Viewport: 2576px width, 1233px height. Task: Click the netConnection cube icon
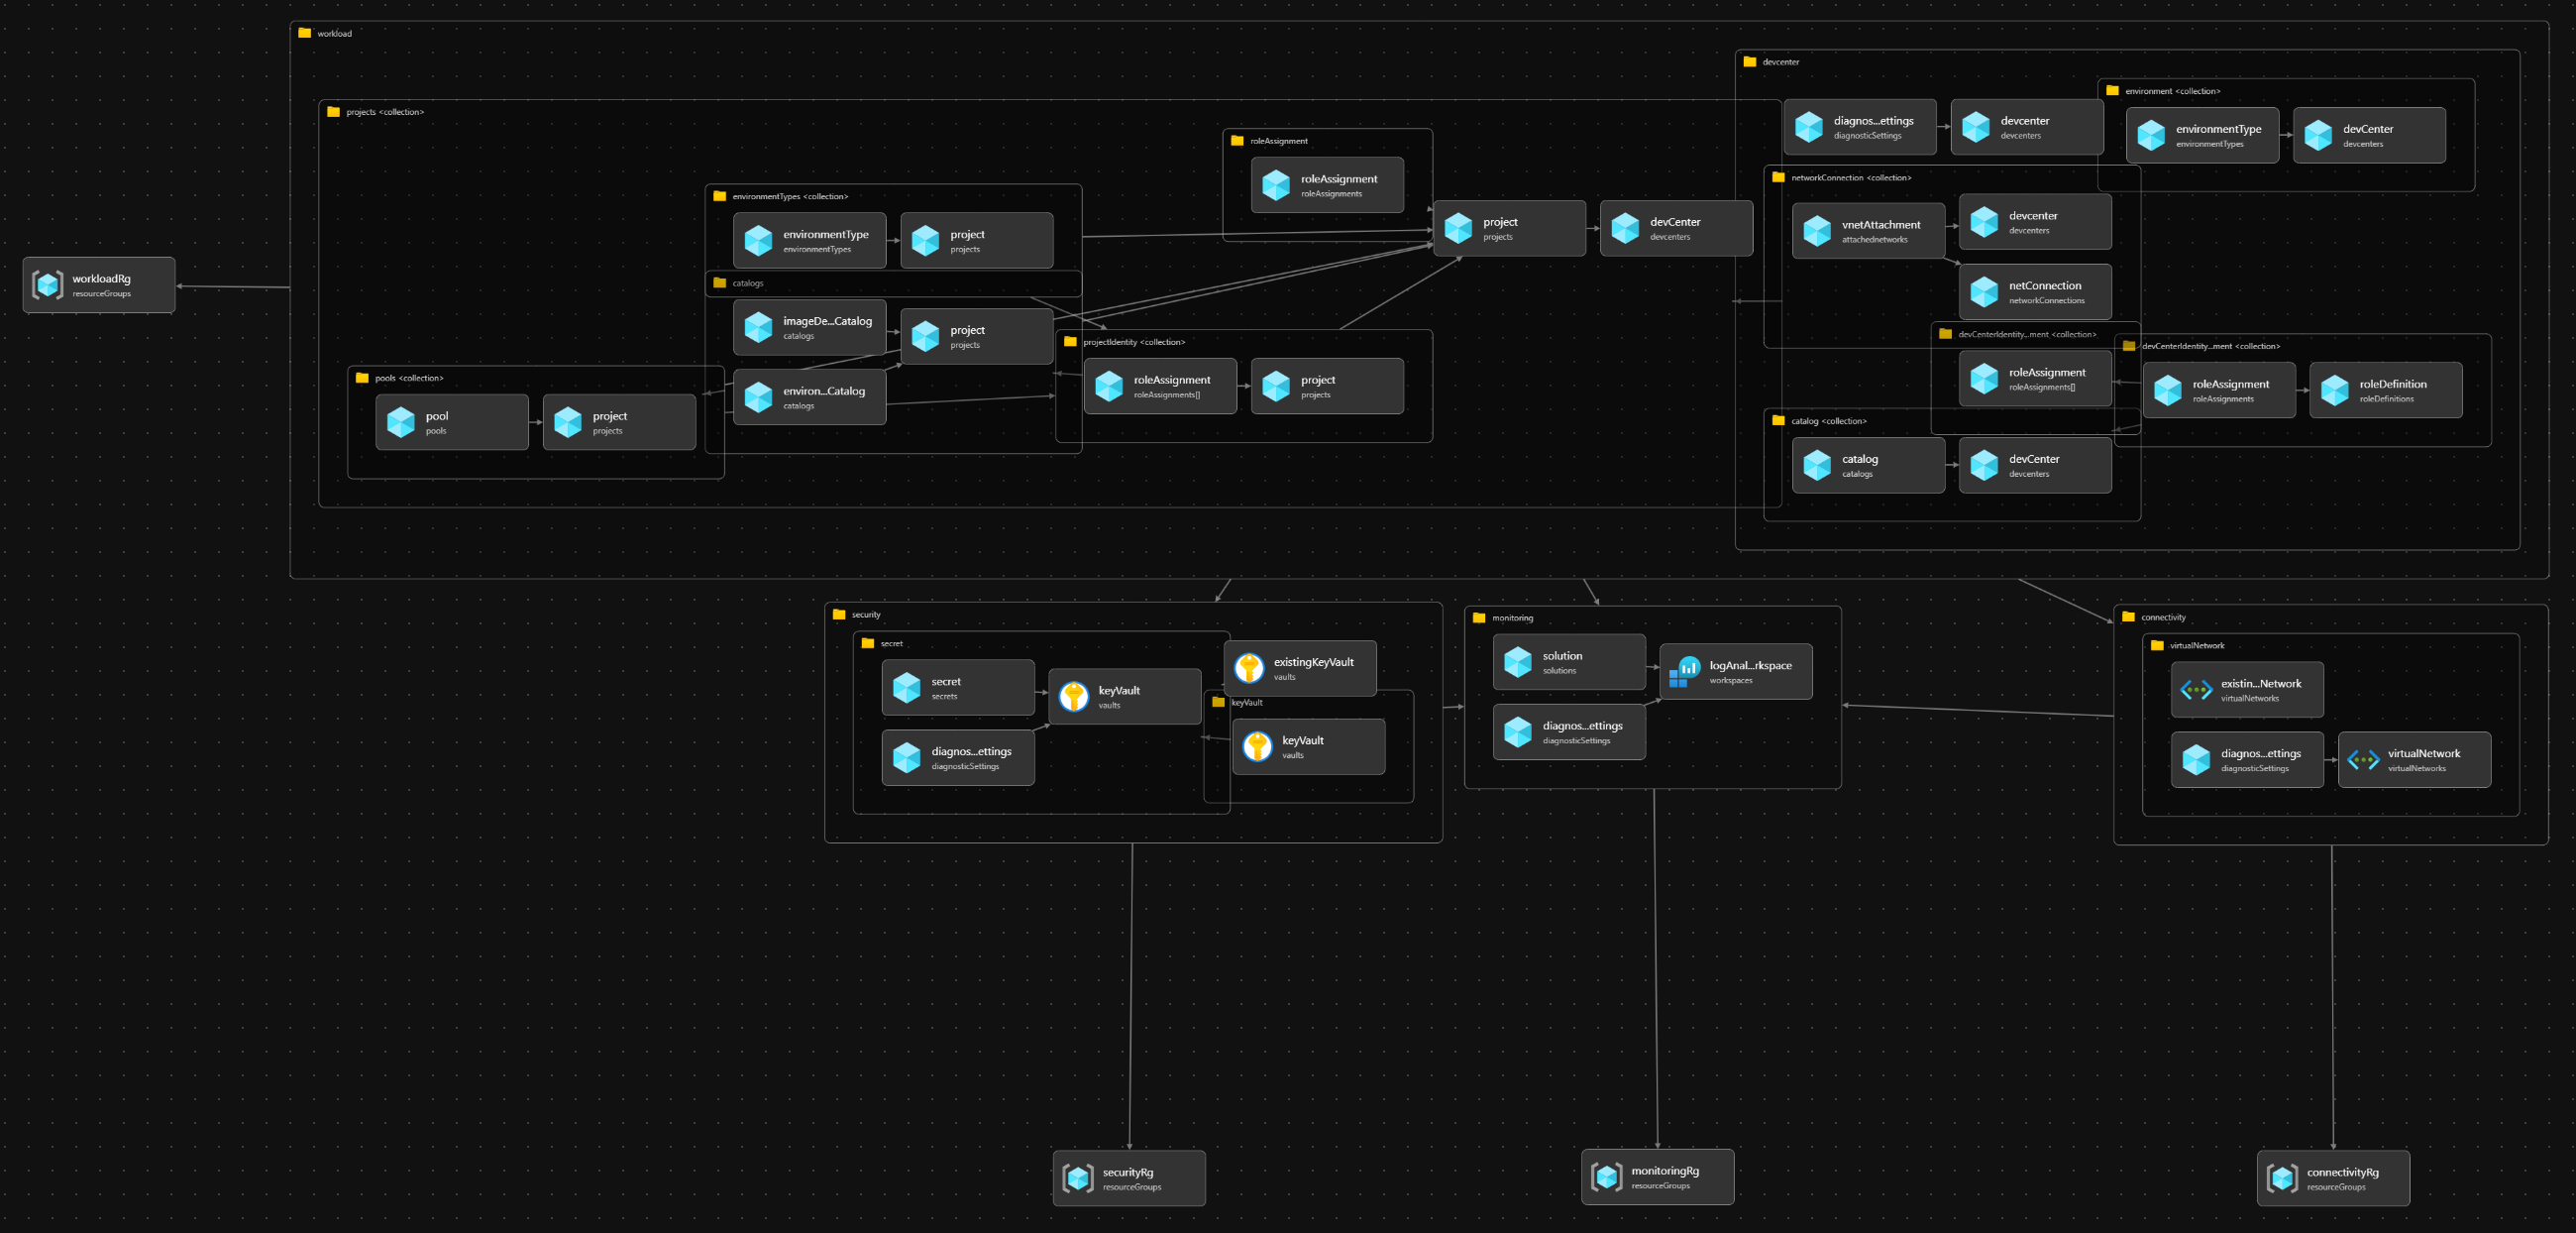coord(1984,292)
